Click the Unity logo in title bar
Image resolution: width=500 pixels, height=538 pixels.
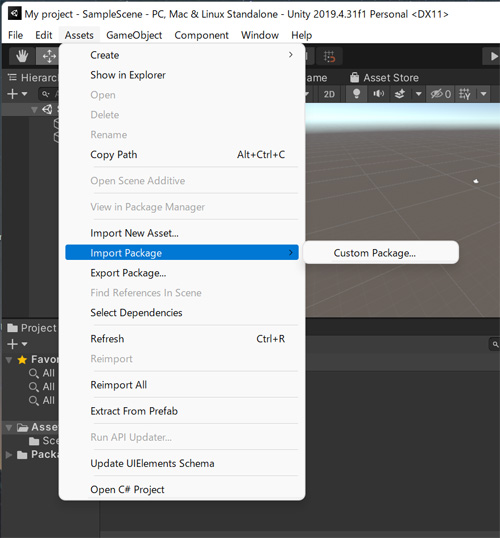tap(14, 14)
